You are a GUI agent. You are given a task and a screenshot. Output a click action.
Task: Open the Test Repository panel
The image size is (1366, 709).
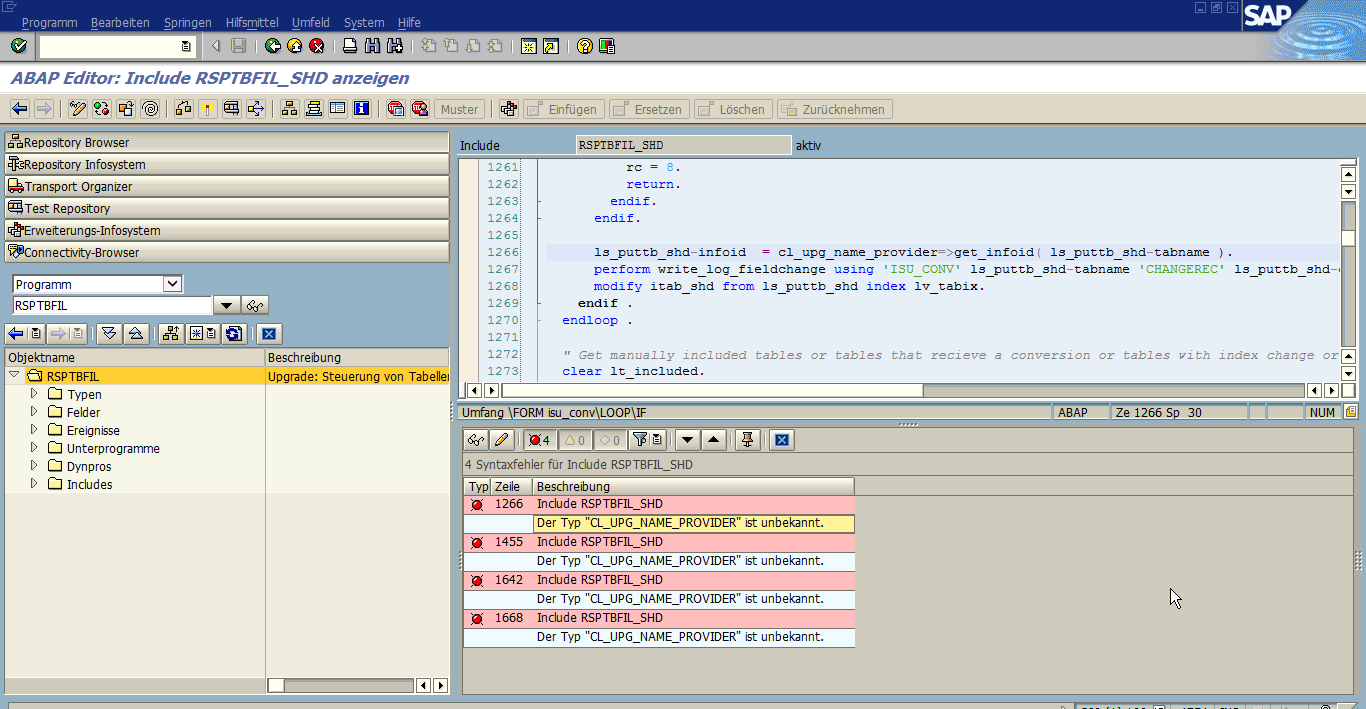pos(227,208)
